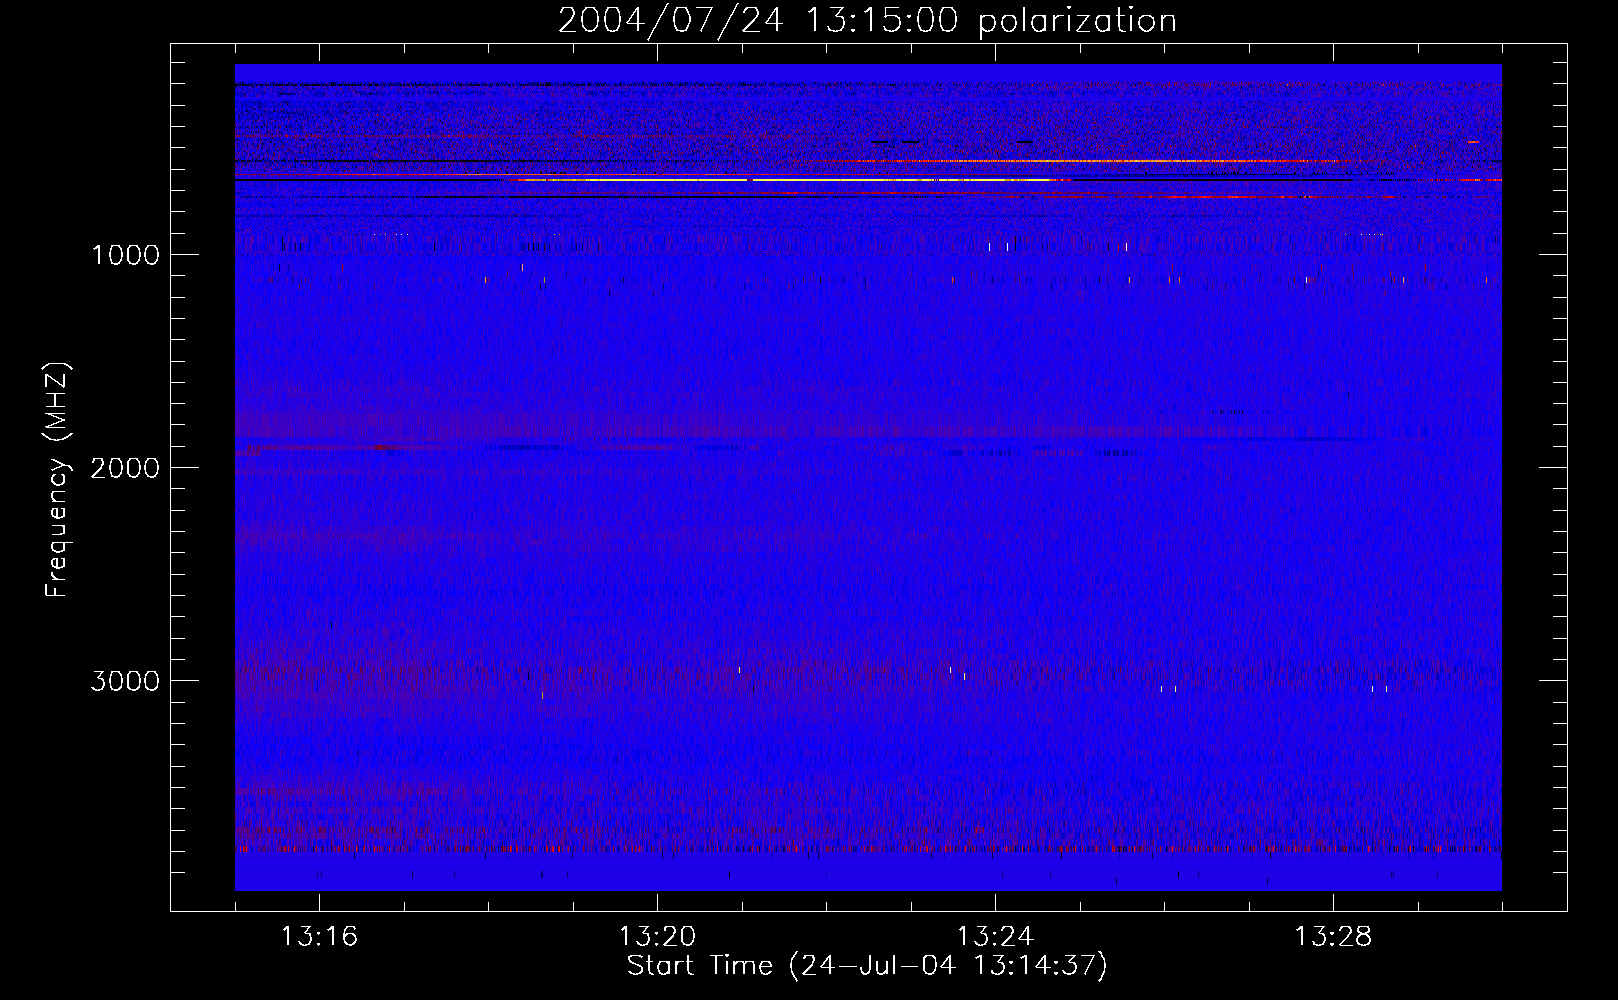Click the 13:28 time tick label
1618x1000 pixels.
pyautogui.click(x=1333, y=937)
